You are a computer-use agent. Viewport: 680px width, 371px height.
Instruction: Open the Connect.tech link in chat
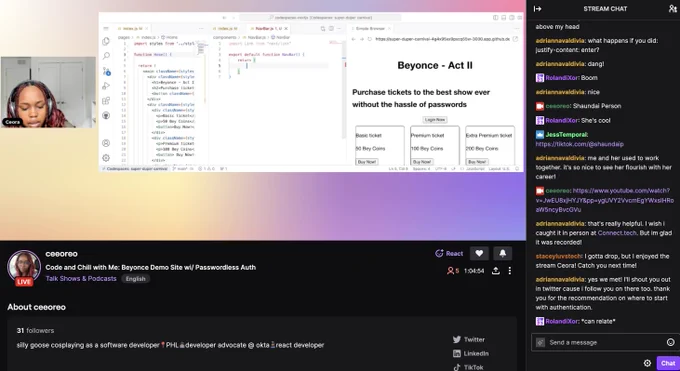pyautogui.click(x=617, y=233)
